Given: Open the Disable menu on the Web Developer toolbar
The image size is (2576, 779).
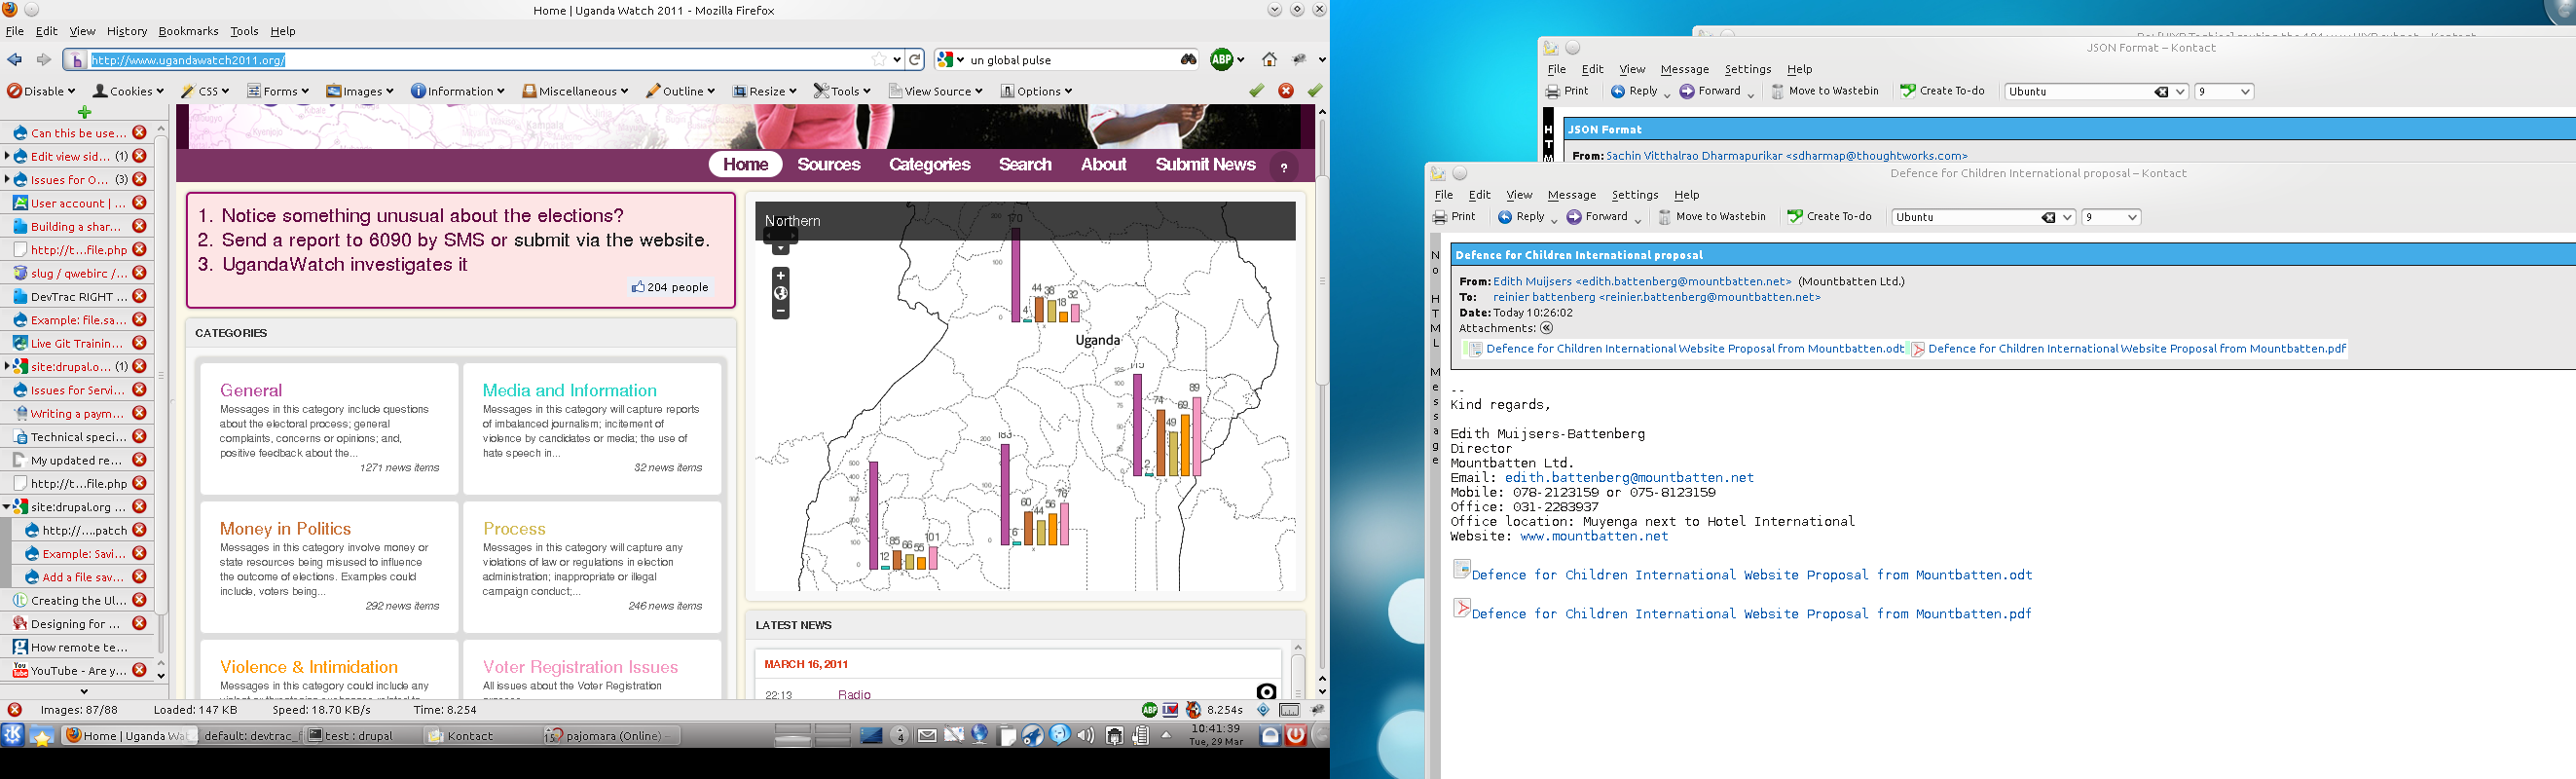Looking at the screenshot, I should pyautogui.click(x=41, y=91).
